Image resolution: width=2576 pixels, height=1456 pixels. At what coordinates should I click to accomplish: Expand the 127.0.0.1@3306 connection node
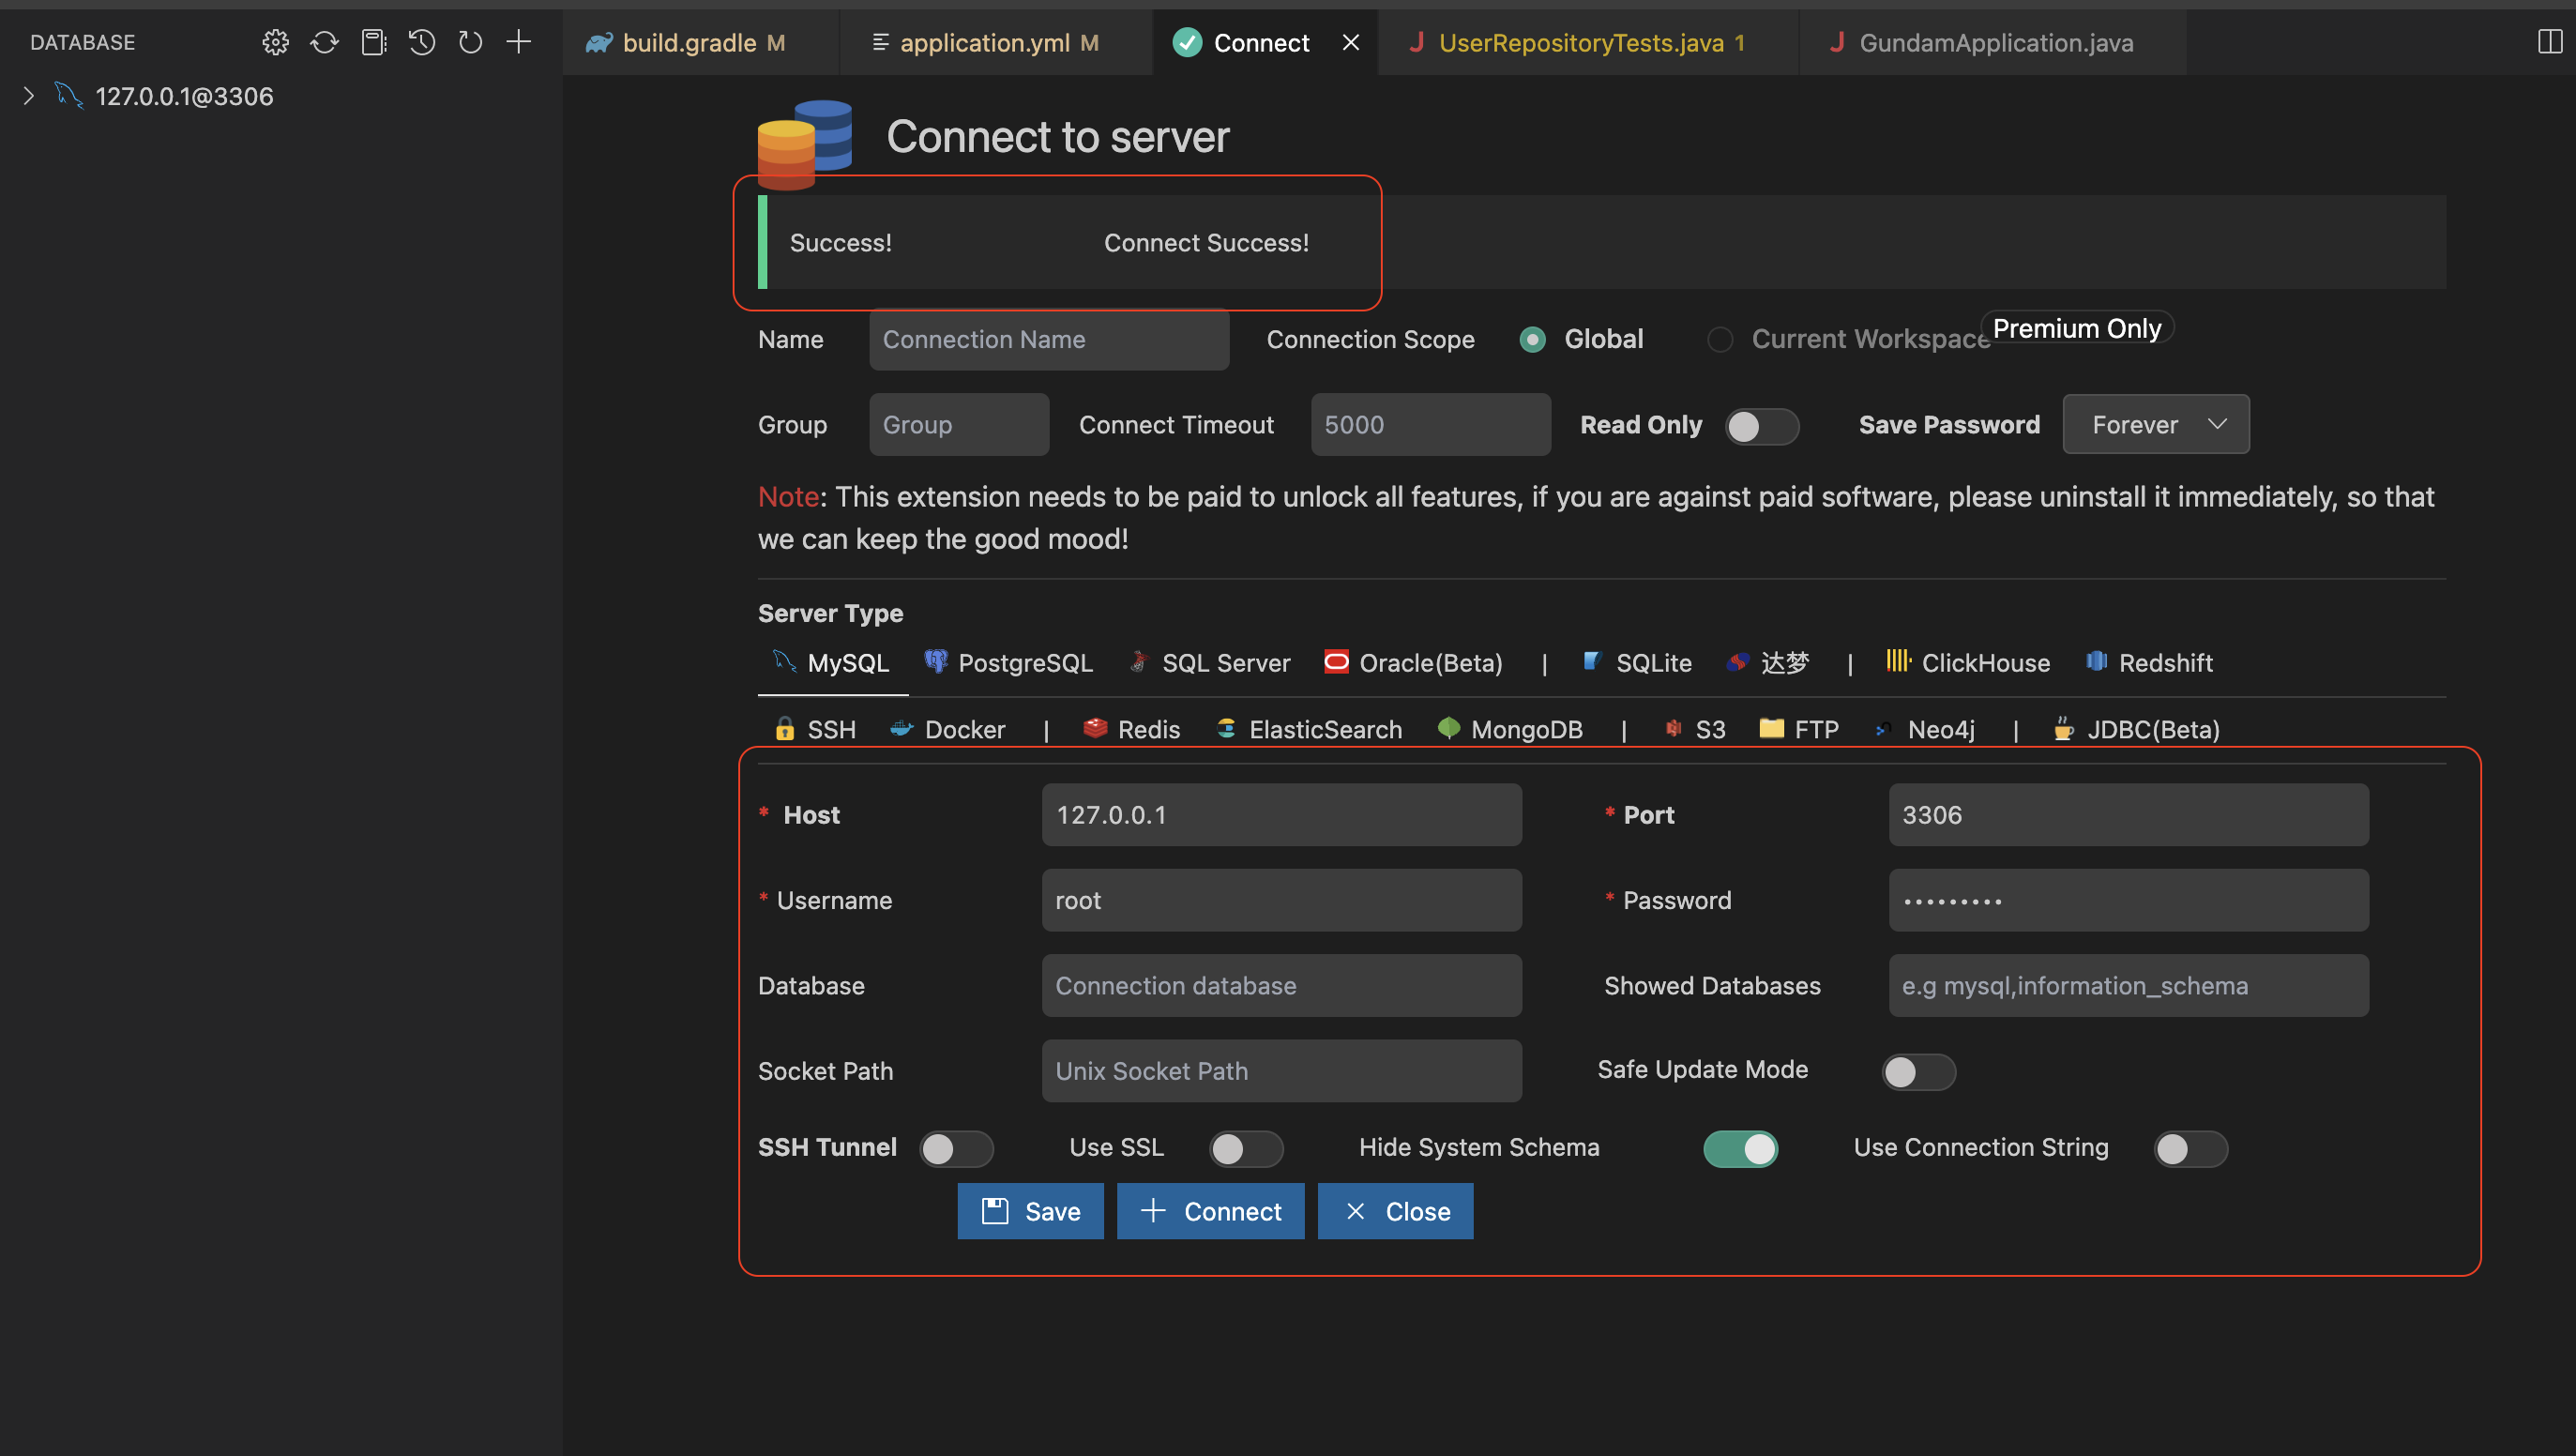(29, 96)
